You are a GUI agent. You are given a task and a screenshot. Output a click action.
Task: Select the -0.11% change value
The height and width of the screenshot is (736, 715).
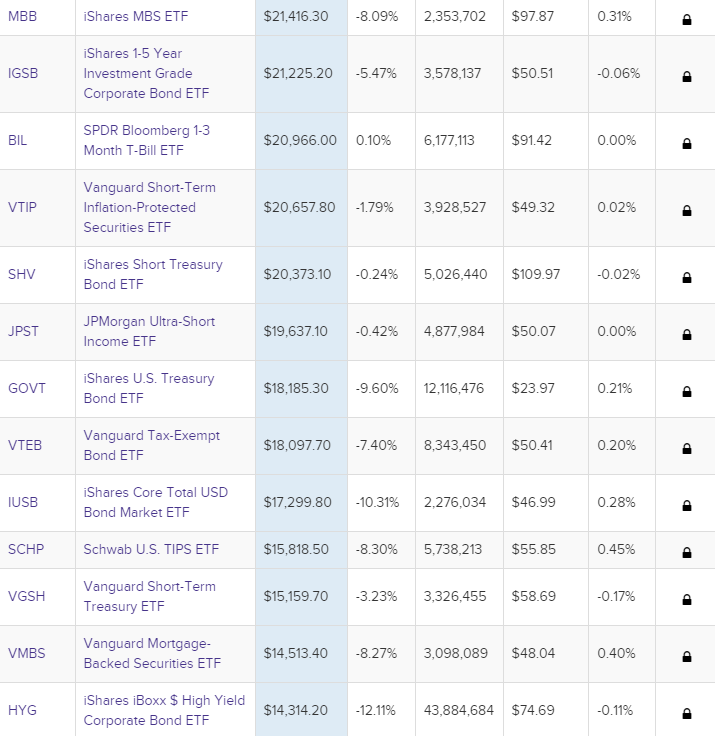[615, 711]
